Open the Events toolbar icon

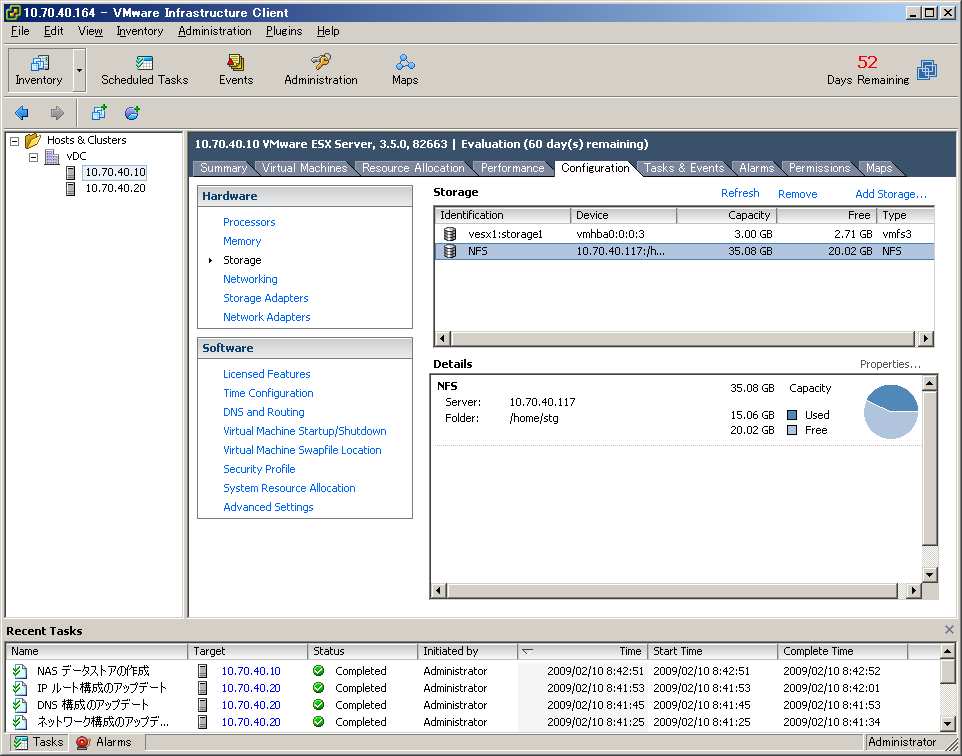(236, 70)
